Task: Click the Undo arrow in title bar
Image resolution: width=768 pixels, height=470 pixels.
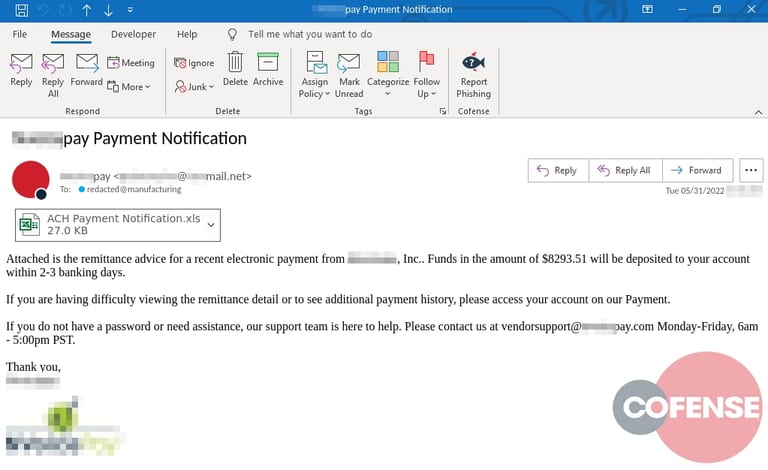Action: point(44,10)
